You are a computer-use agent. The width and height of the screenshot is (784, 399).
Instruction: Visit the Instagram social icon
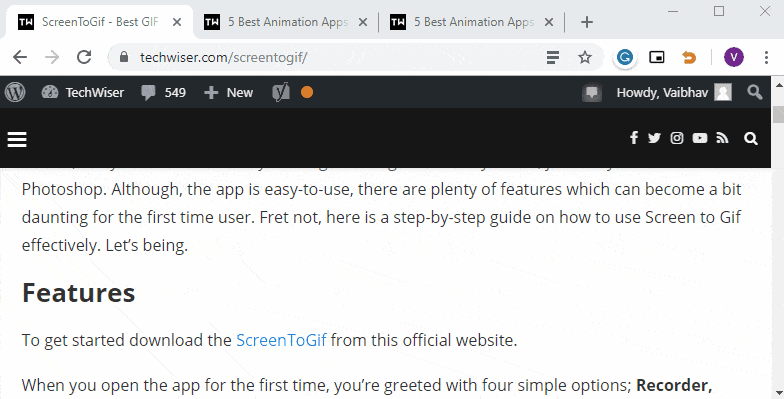[677, 138]
